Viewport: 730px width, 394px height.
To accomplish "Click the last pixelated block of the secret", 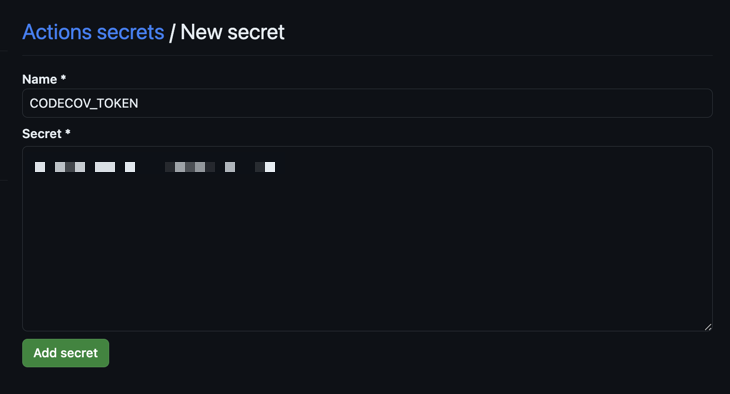I will coord(270,167).
